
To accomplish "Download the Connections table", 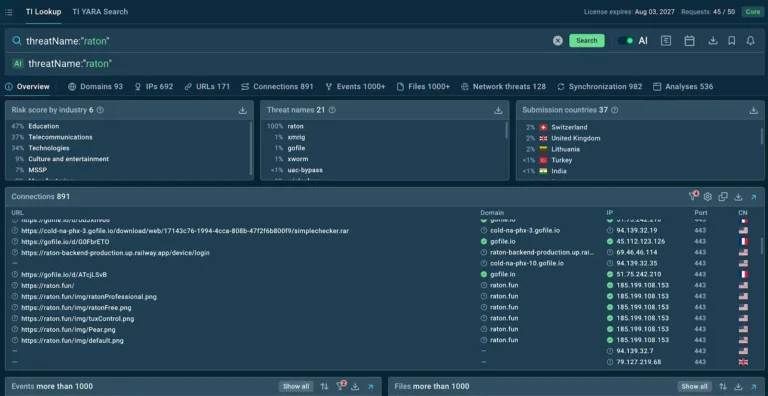I will click(738, 197).
